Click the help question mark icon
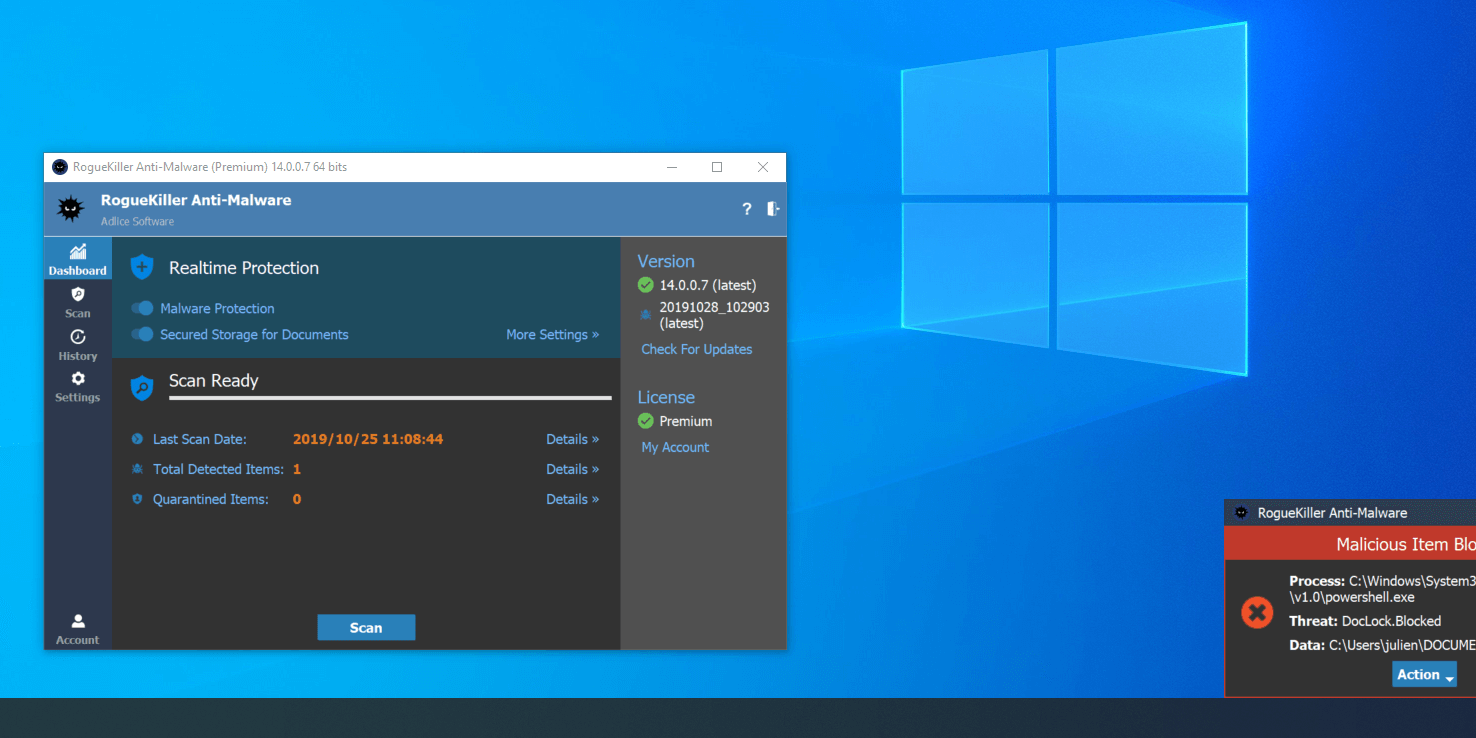 click(746, 209)
